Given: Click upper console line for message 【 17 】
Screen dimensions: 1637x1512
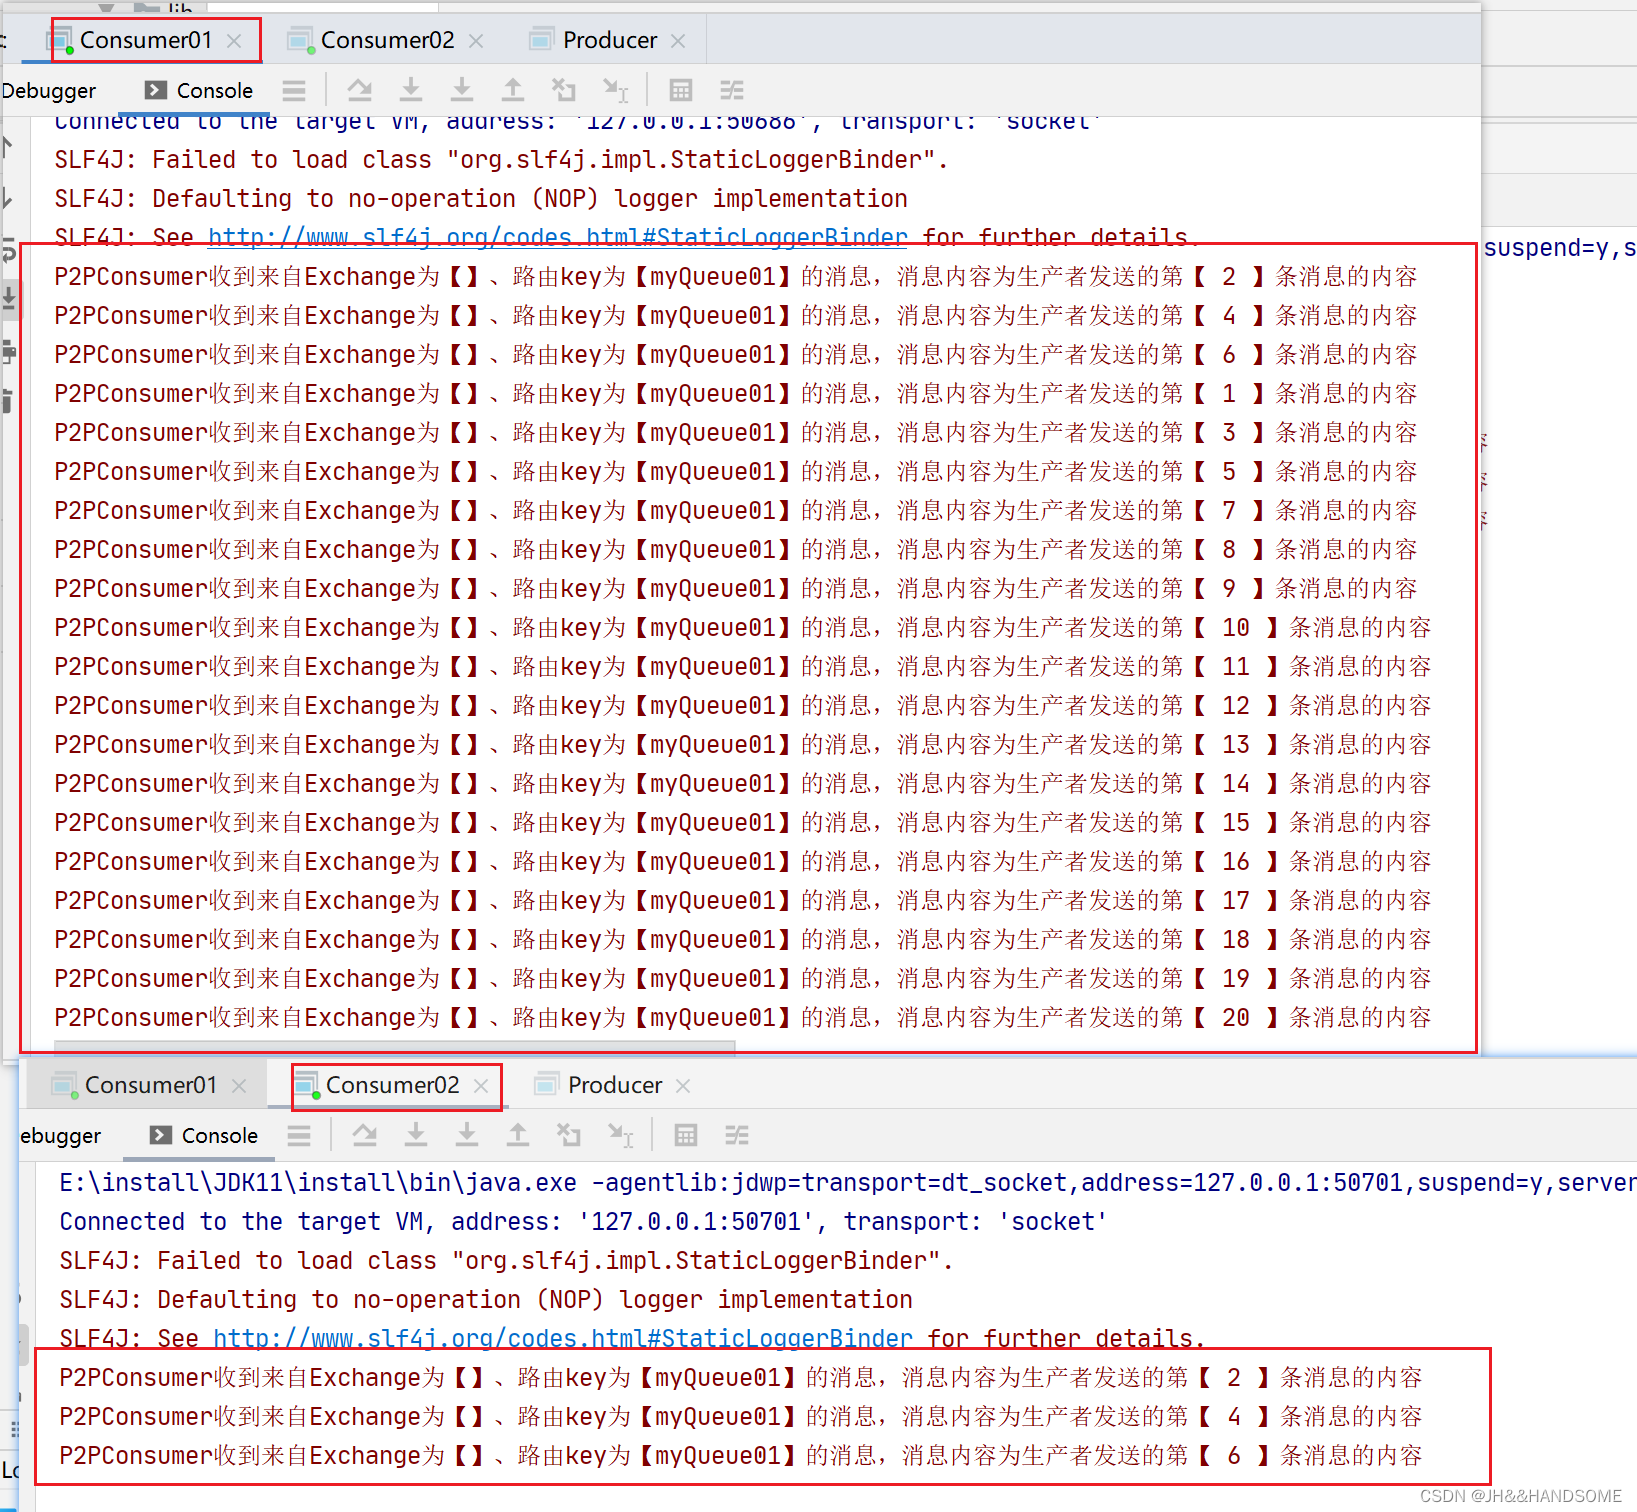Looking at the screenshot, I should pos(743,901).
